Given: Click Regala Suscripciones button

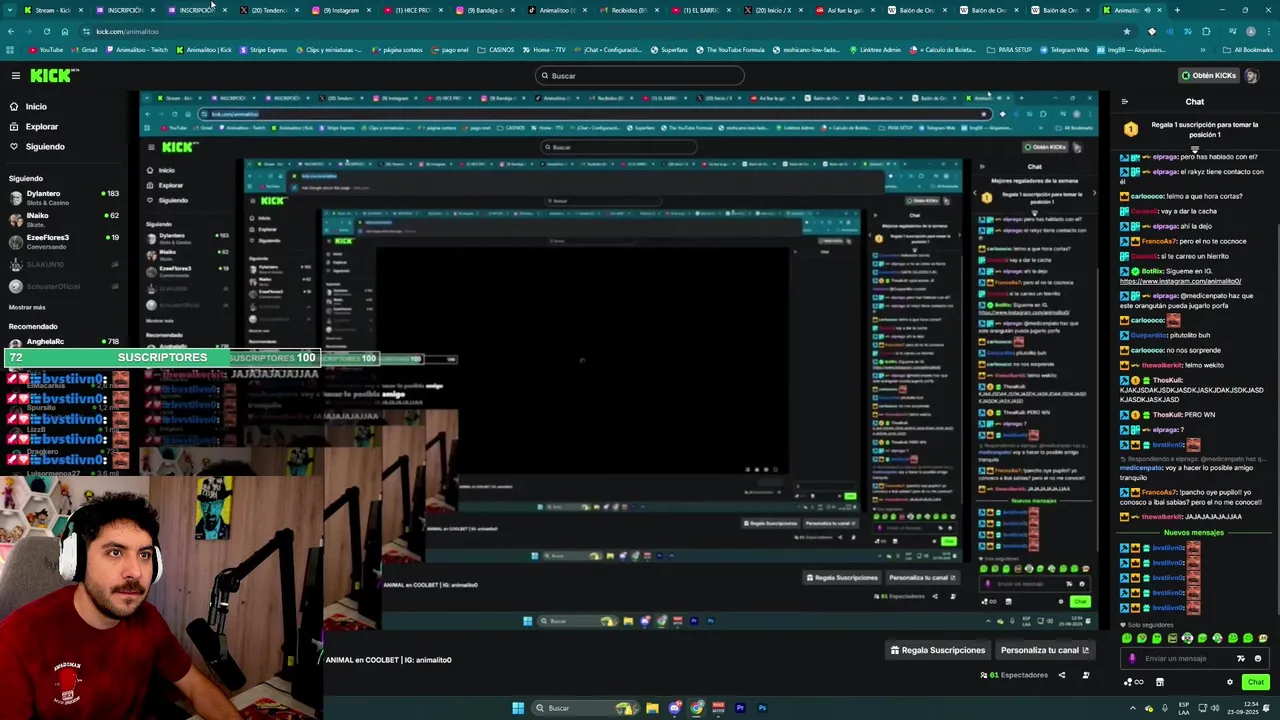Looking at the screenshot, I should coord(938,651).
